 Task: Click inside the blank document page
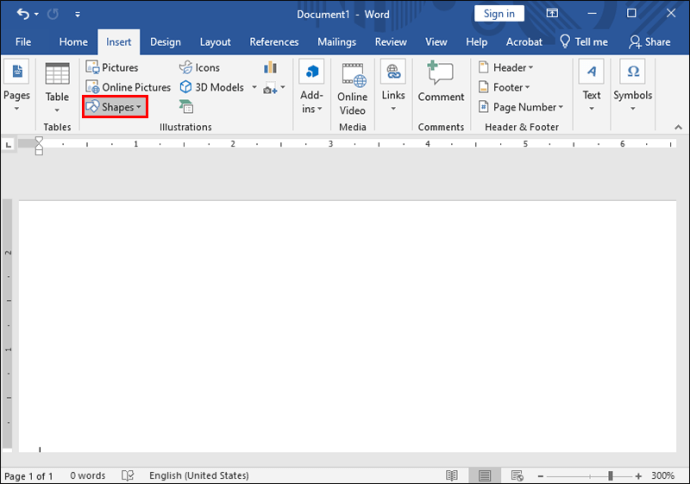pos(348,326)
